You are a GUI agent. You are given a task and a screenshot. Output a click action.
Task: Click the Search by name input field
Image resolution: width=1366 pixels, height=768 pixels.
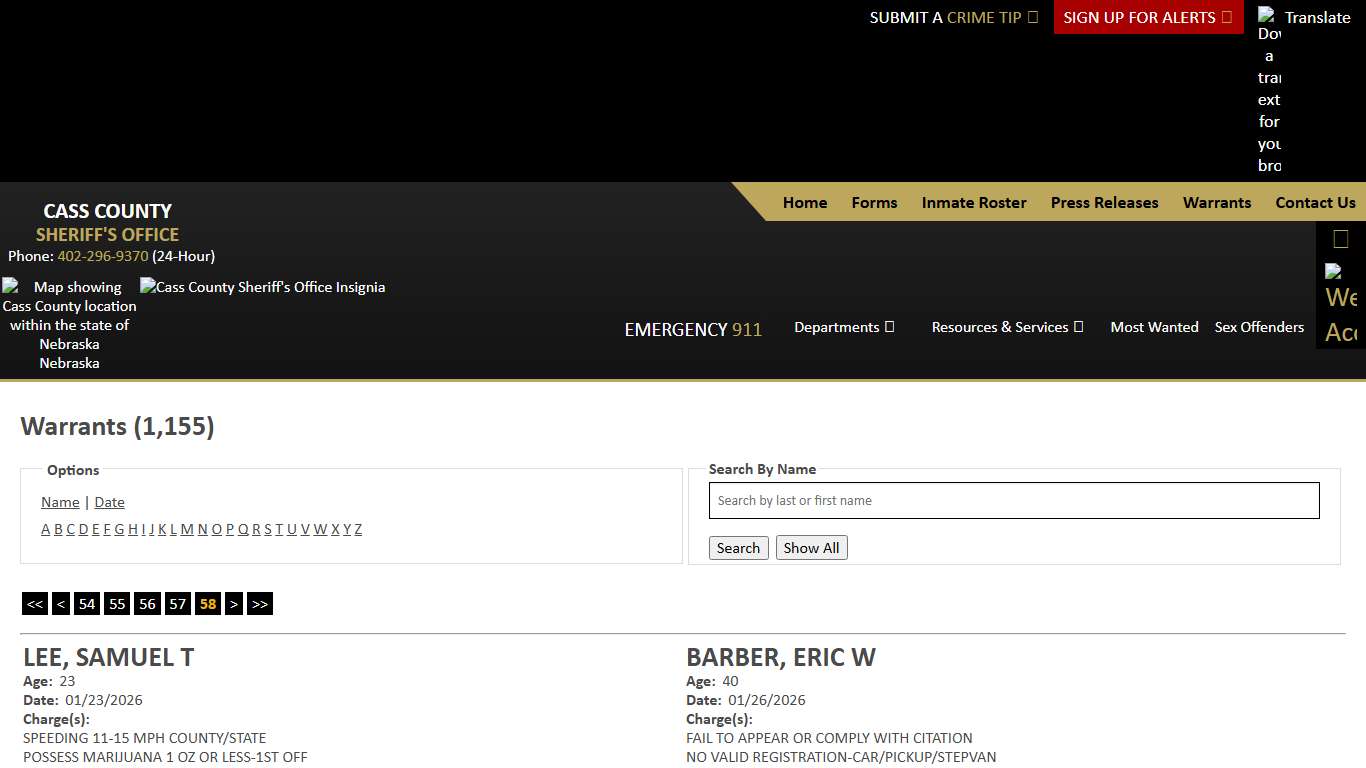coord(1014,501)
